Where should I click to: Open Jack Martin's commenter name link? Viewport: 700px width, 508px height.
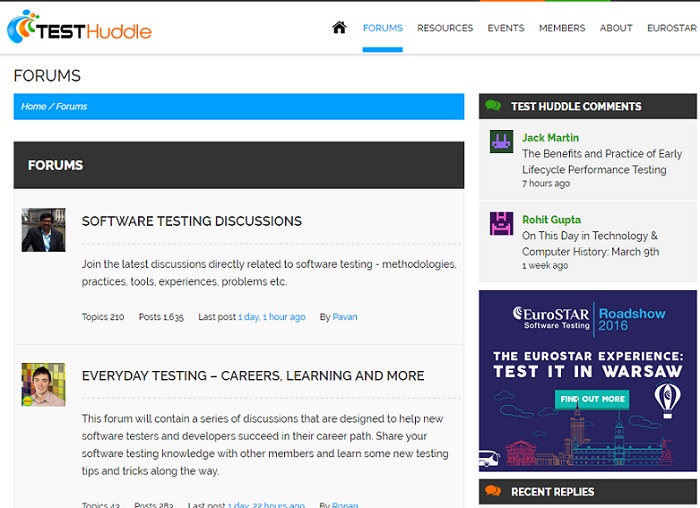550,138
